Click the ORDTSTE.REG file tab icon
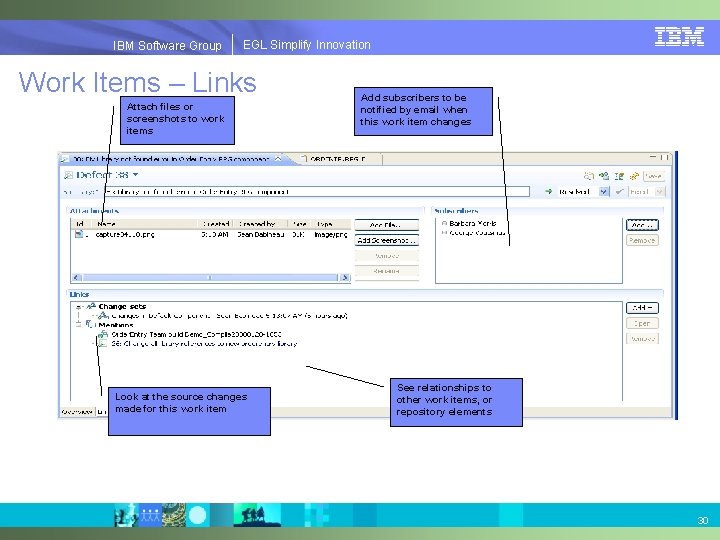720x540 pixels. point(304,159)
